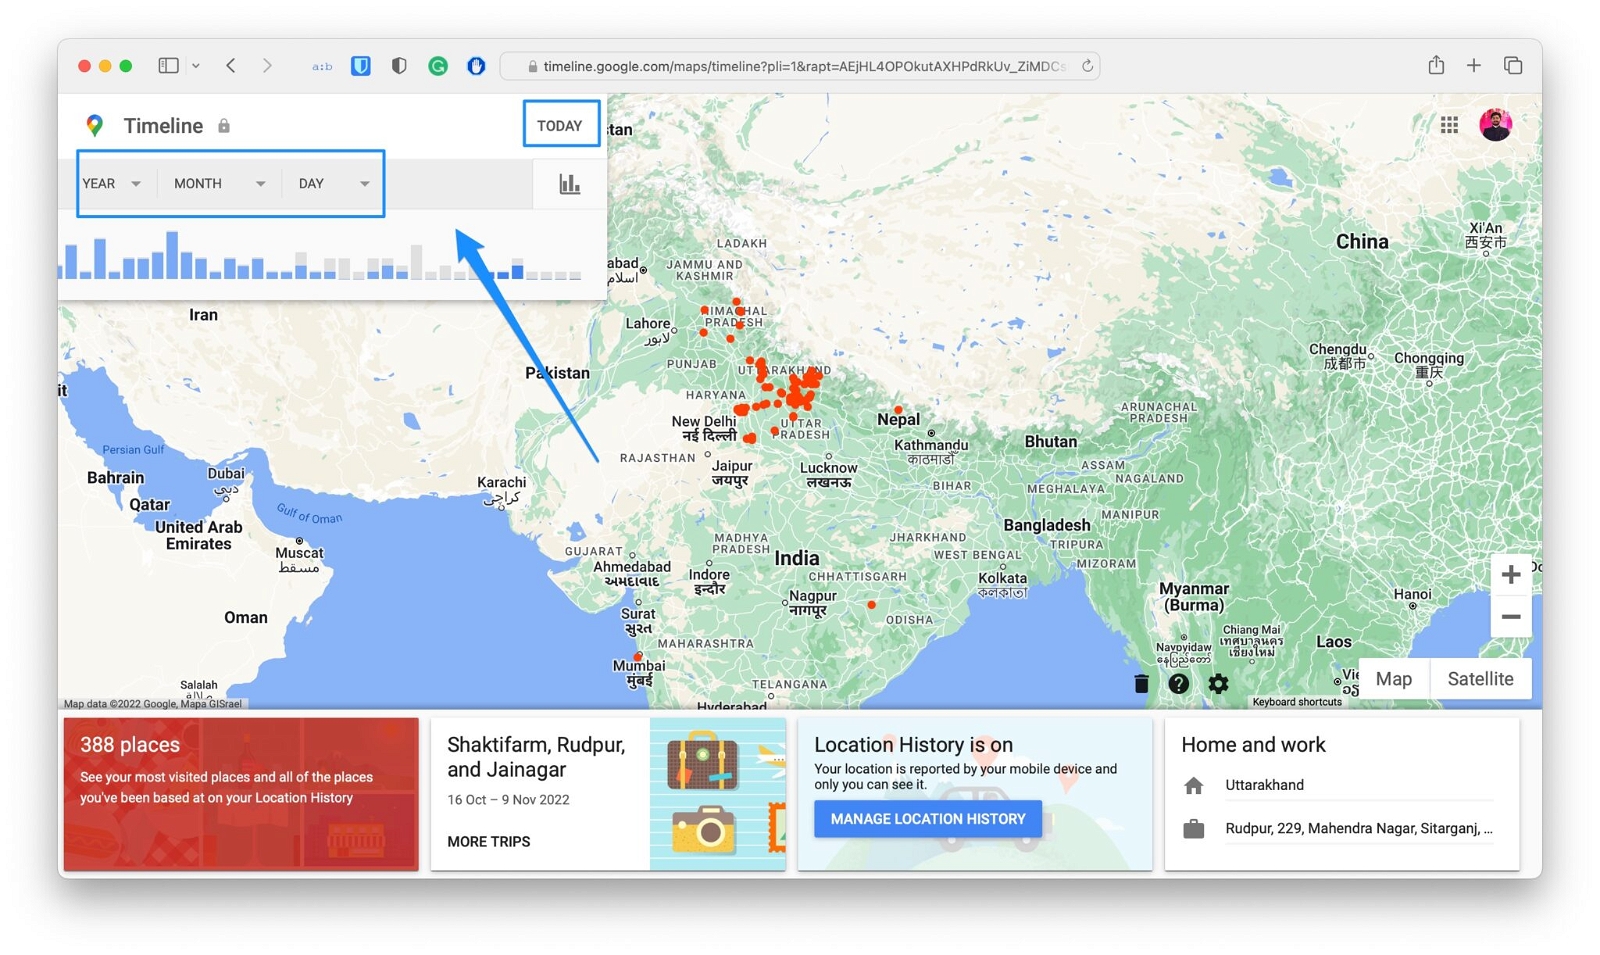The width and height of the screenshot is (1600, 955).
Task: Click the TODAY button
Action: (x=560, y=125)
